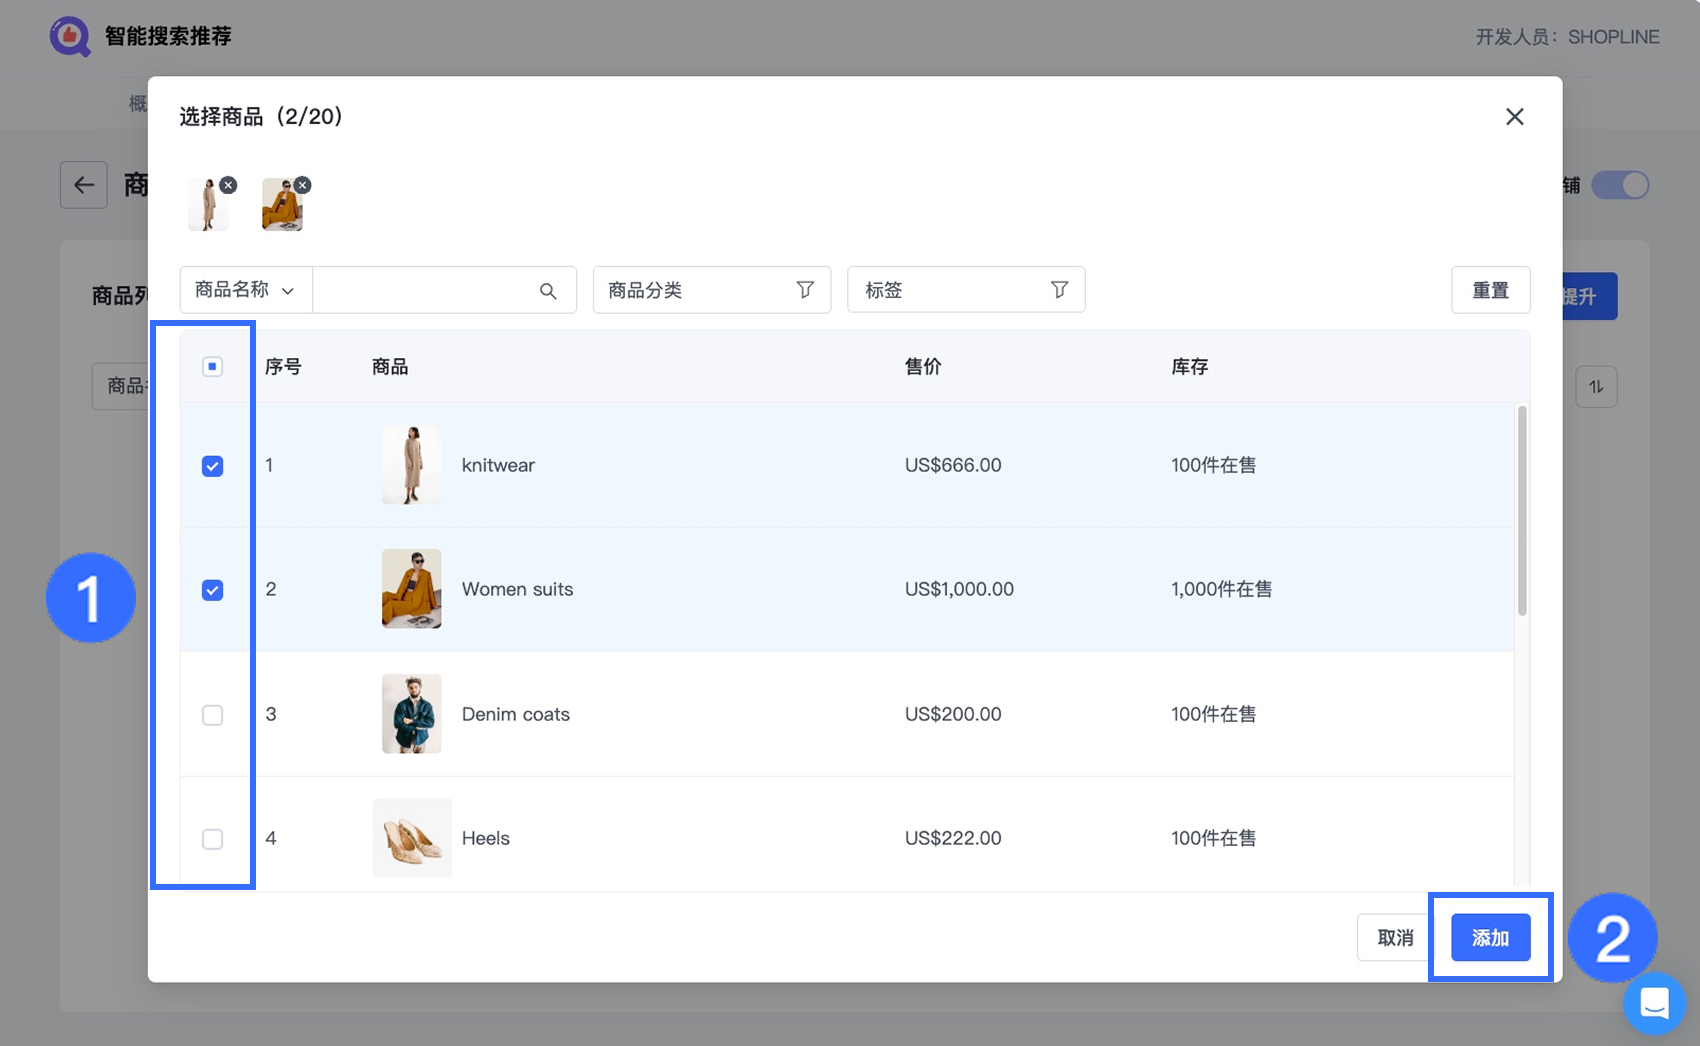Click the 智能搜索推荐 app logo

click(x=70, y=37)
